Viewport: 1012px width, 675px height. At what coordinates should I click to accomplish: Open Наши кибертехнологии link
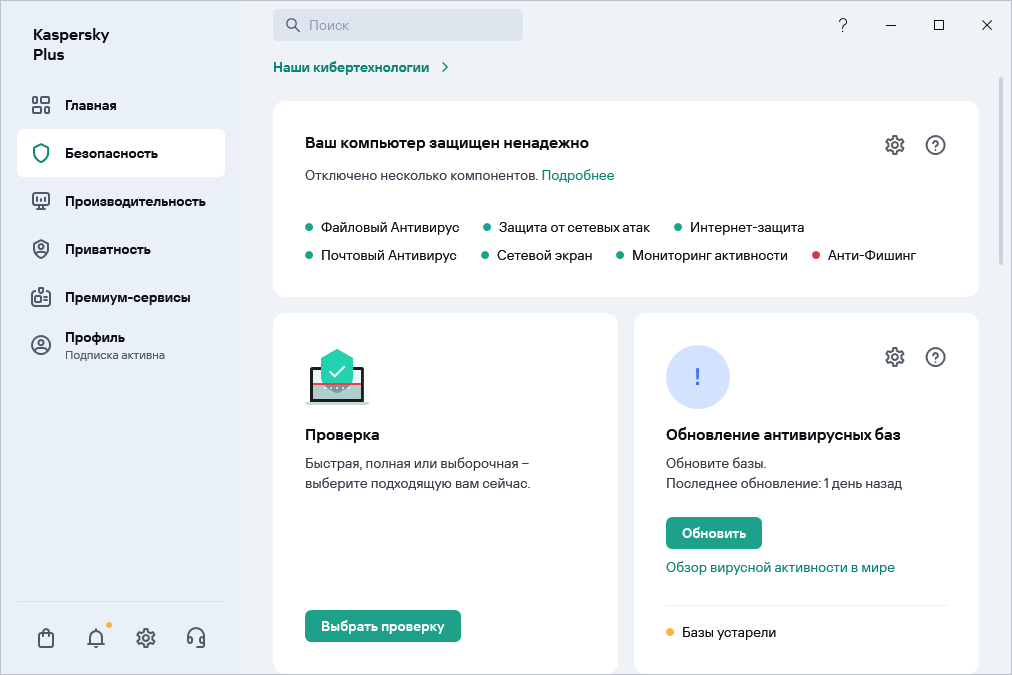coord(351,67)
